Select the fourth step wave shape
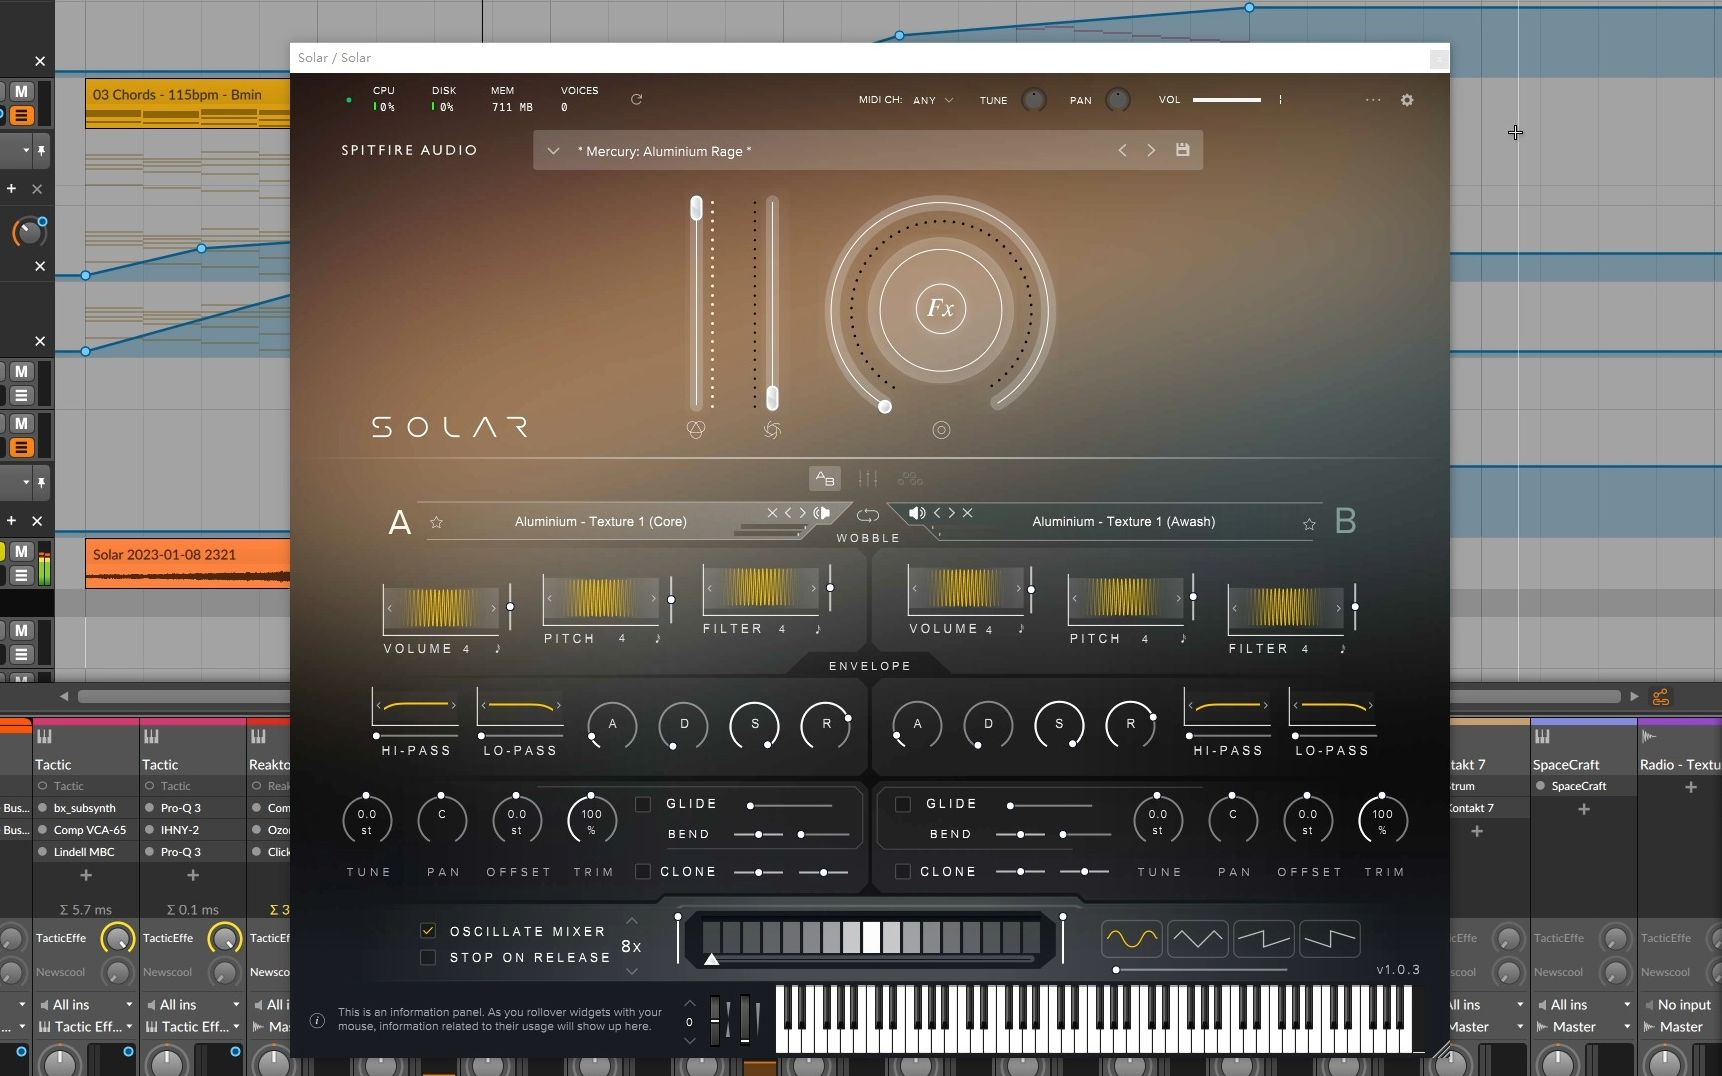Viewport: 1722px width, 1076px height. click(x=1330, y=939)
